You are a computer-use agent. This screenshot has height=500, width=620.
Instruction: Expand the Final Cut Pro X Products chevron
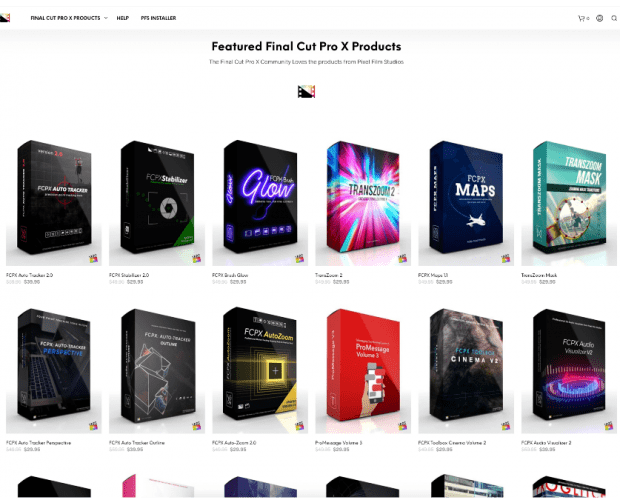[106, 18]
